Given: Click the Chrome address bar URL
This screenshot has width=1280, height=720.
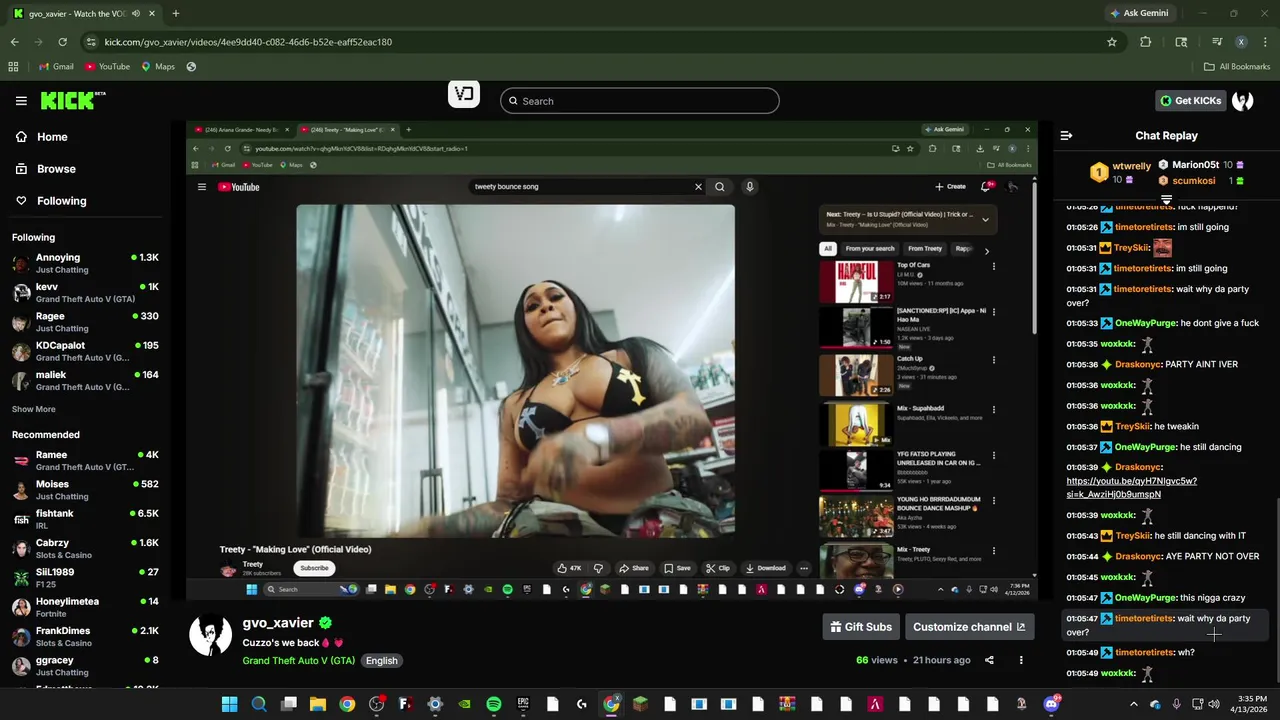Looking at the screenshot, I should tap(248, 42).
